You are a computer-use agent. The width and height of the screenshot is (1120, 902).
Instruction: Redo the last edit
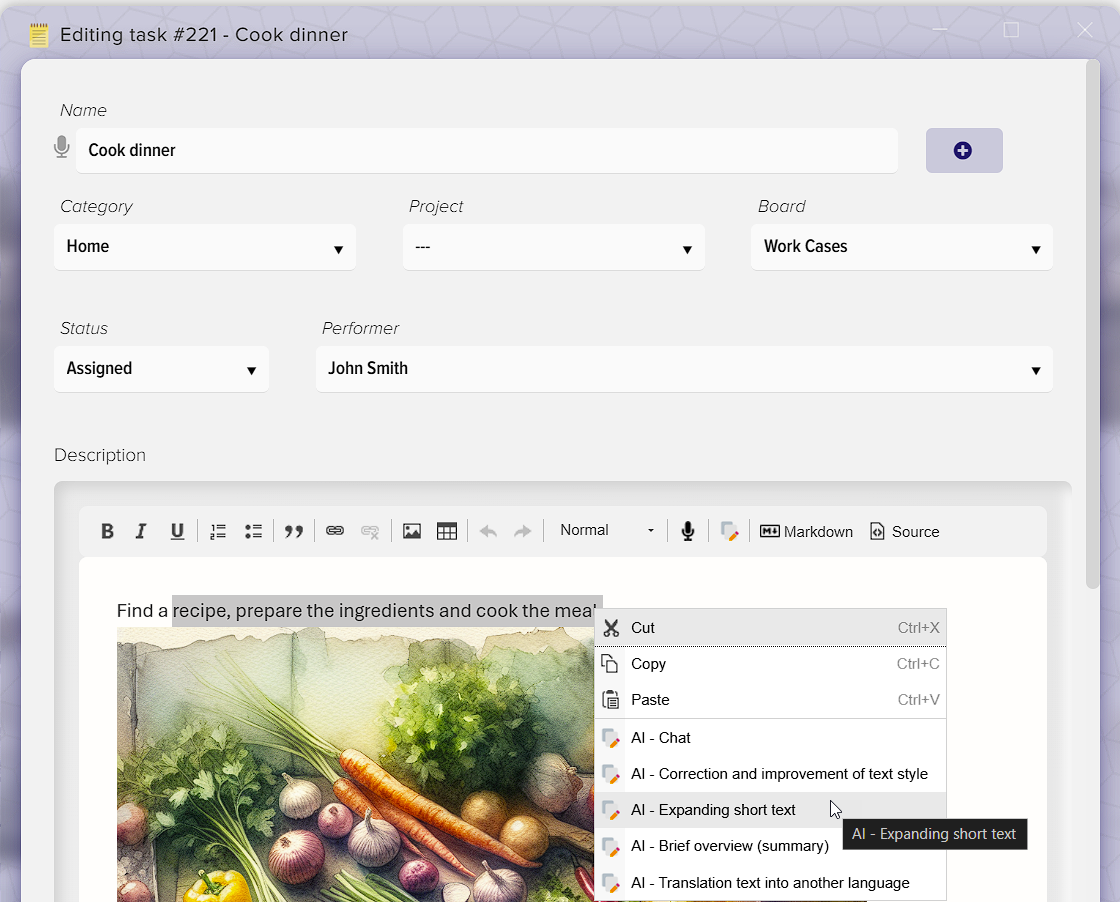click(x=523, y=531)
